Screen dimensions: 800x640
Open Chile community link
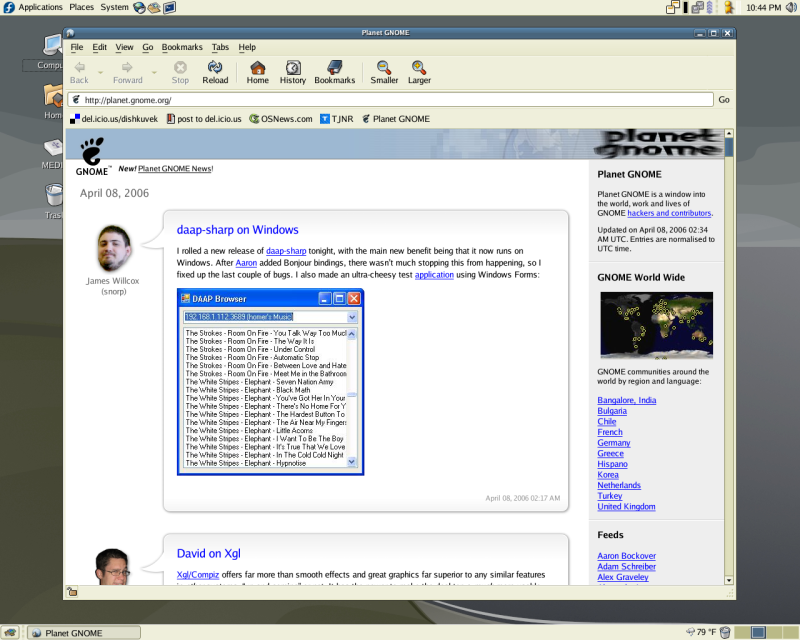(x=607, y=422)
